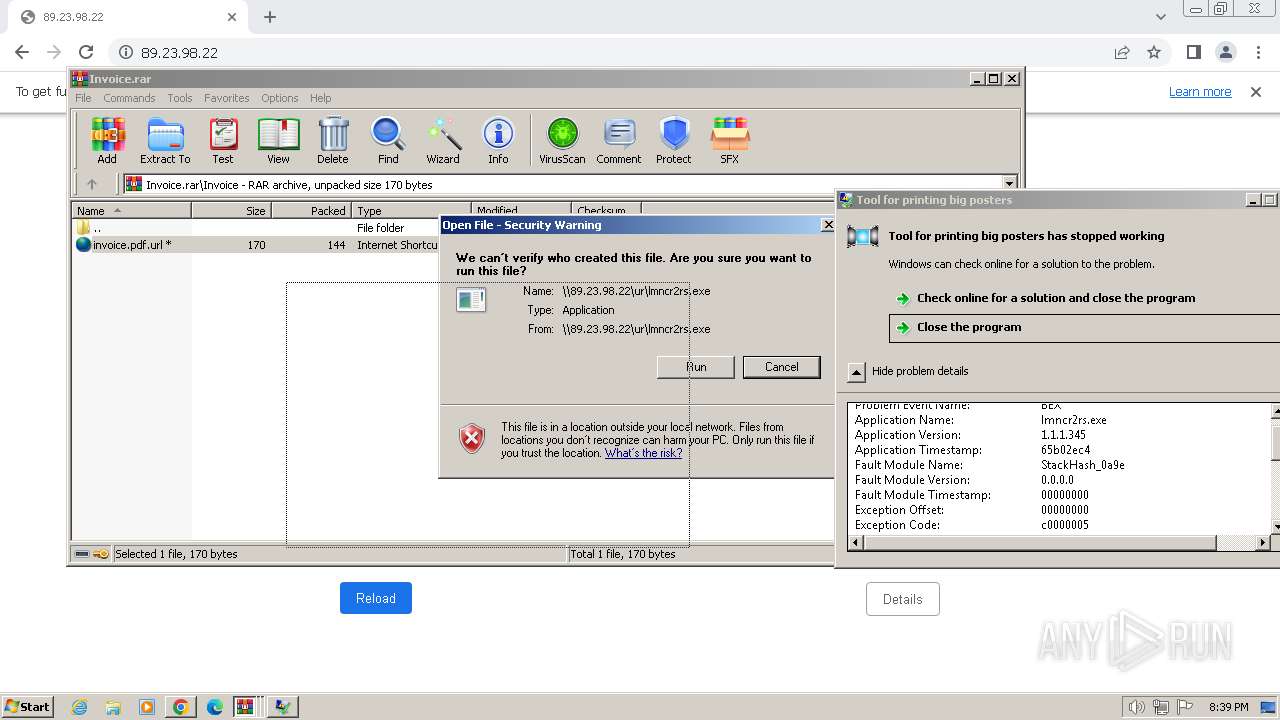Viewport: 1280px width, 720px height.
Task: Open the WinRAR address path dropdown
Action: pyautogui.click(x=1009, y=184)
